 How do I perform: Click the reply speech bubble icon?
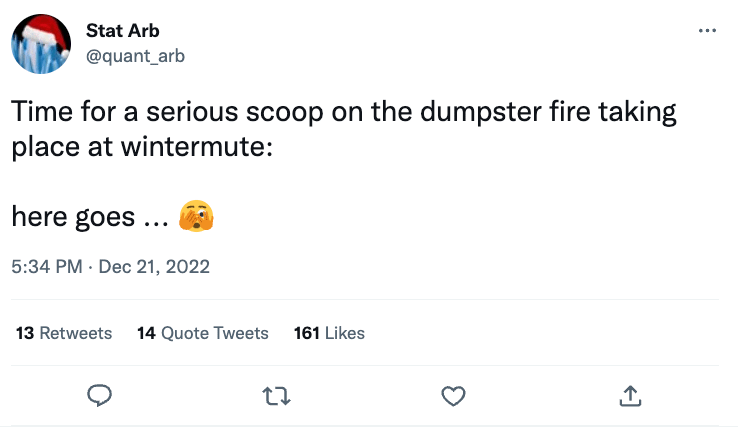point(98,396)
